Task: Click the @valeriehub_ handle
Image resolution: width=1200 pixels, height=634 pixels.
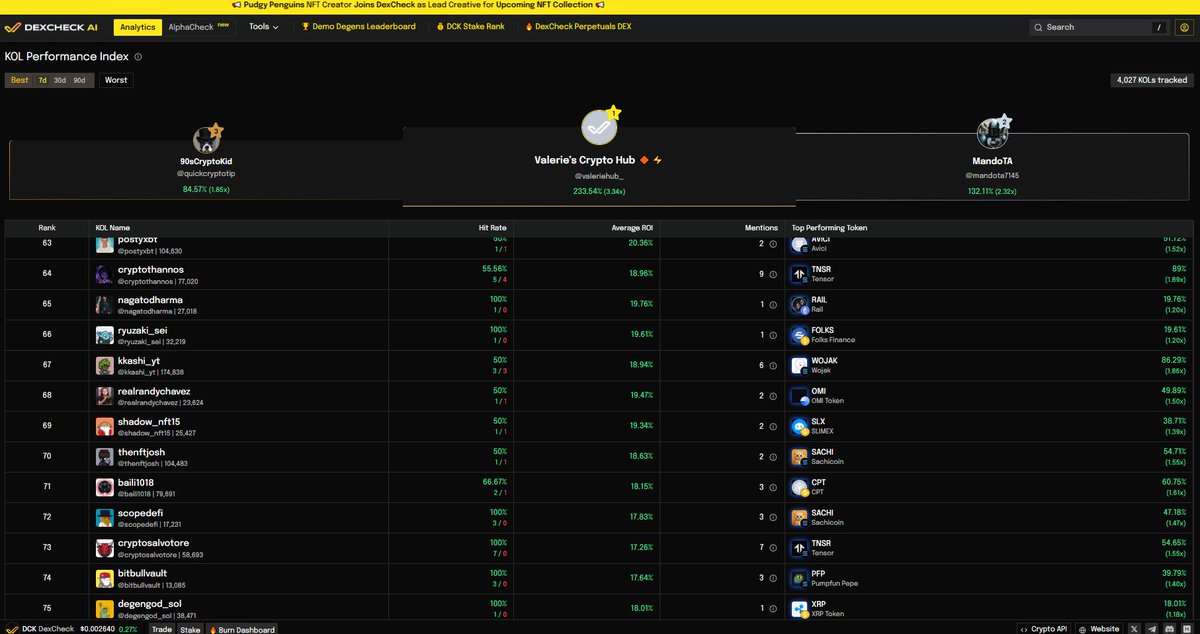Action: tap(600, 176)
